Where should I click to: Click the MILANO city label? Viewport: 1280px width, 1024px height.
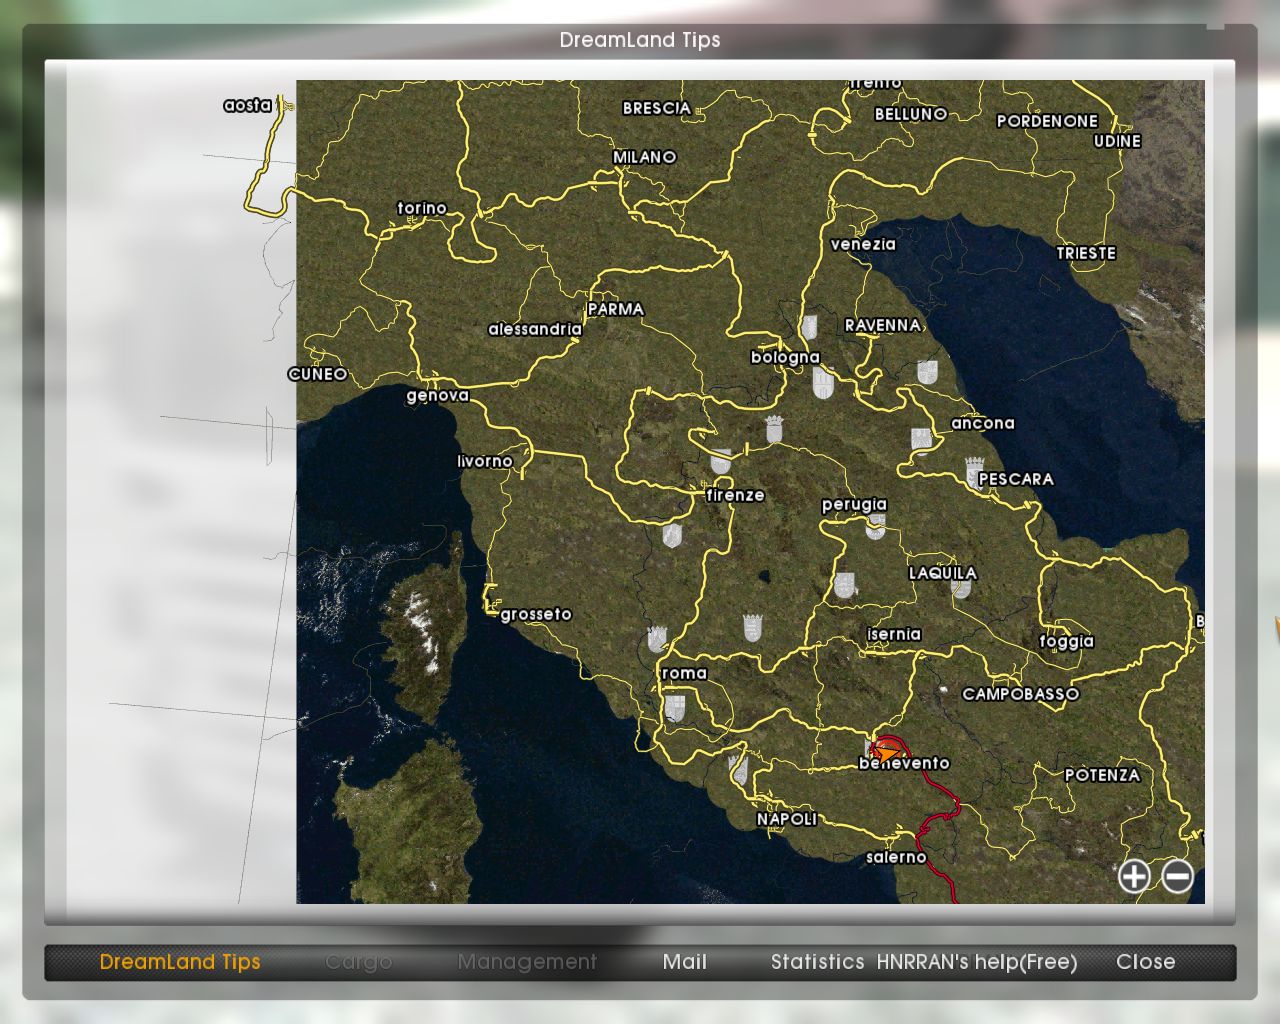pyautogui.click(x=644, y=157)
